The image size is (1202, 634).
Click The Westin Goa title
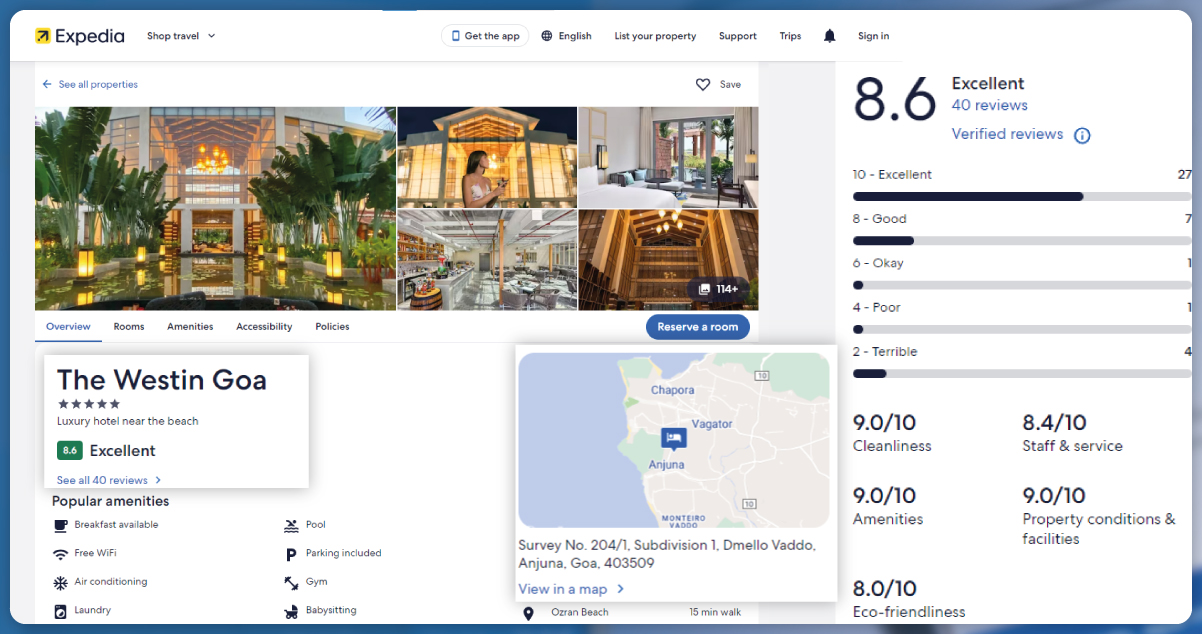(x=162, y=380)
